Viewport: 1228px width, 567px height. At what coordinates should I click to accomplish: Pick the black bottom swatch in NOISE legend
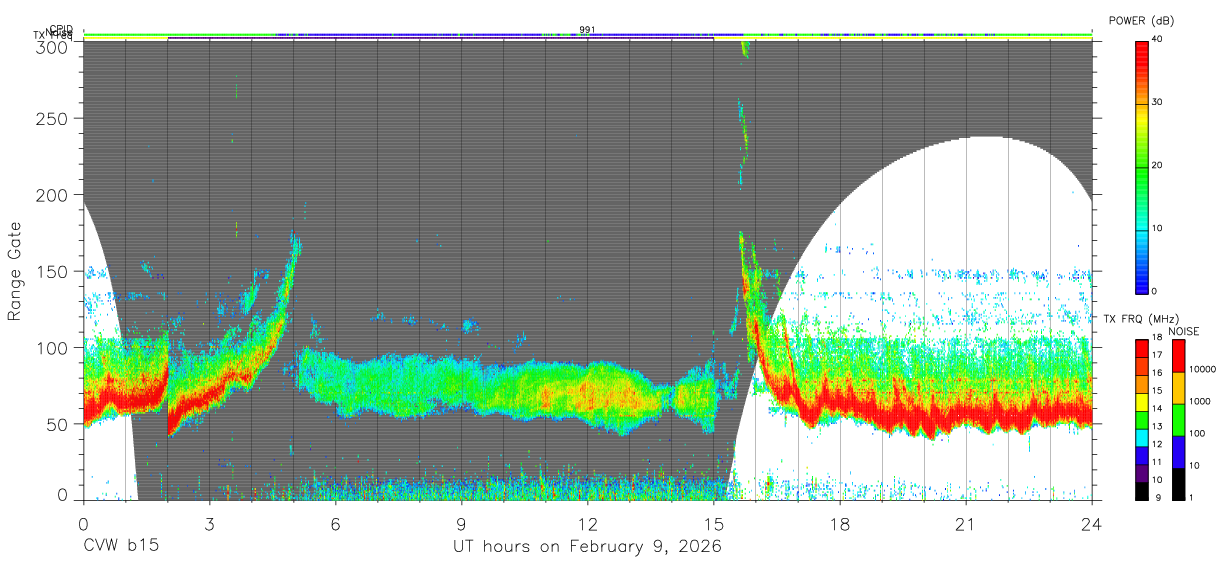point(1178,483)
